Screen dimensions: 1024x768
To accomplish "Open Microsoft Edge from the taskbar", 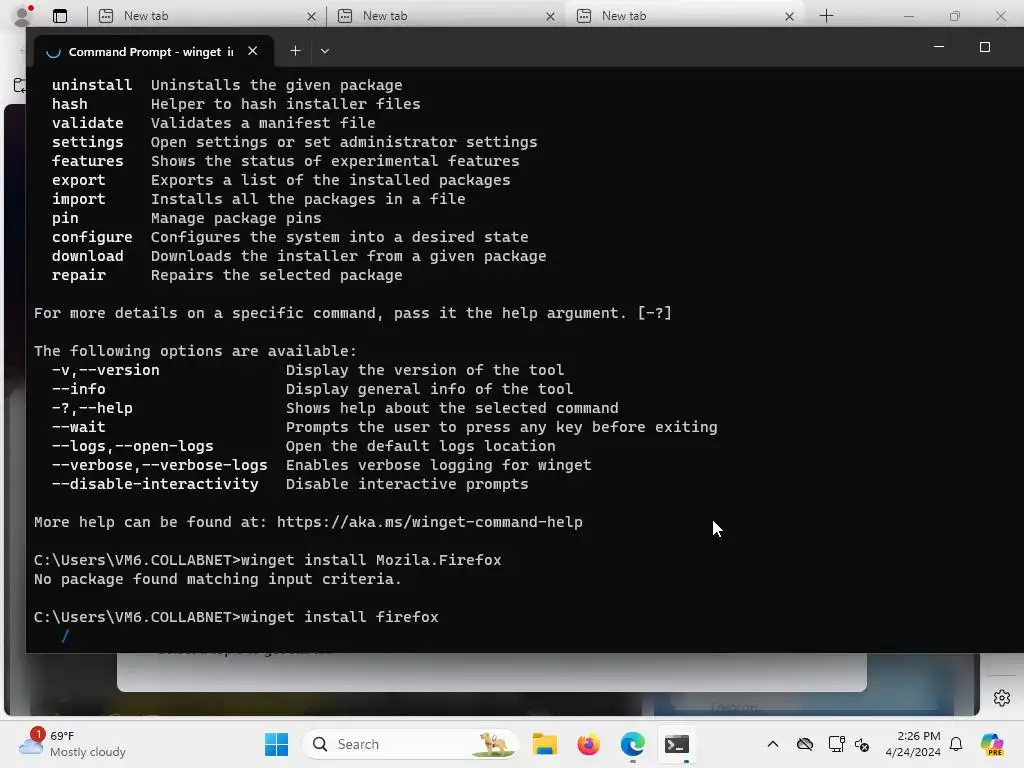I will [x=632, y=744].
